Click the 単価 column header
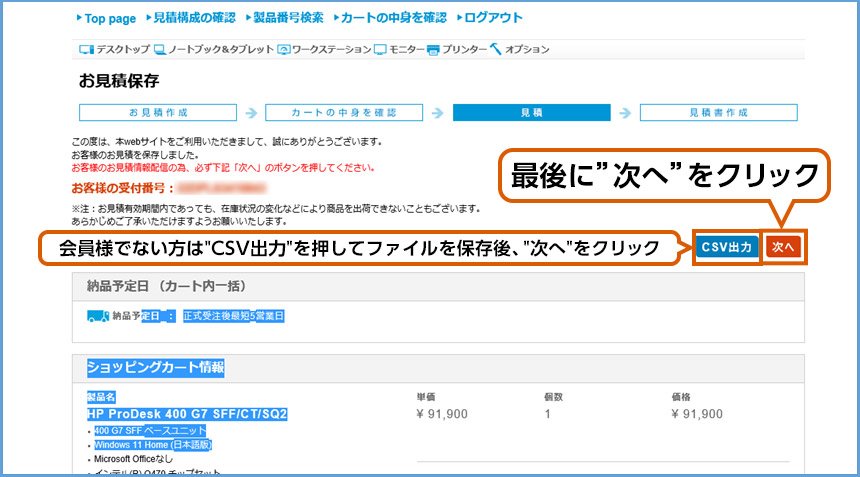The height and width of the screenshot is (477, 860). point(426,397)
